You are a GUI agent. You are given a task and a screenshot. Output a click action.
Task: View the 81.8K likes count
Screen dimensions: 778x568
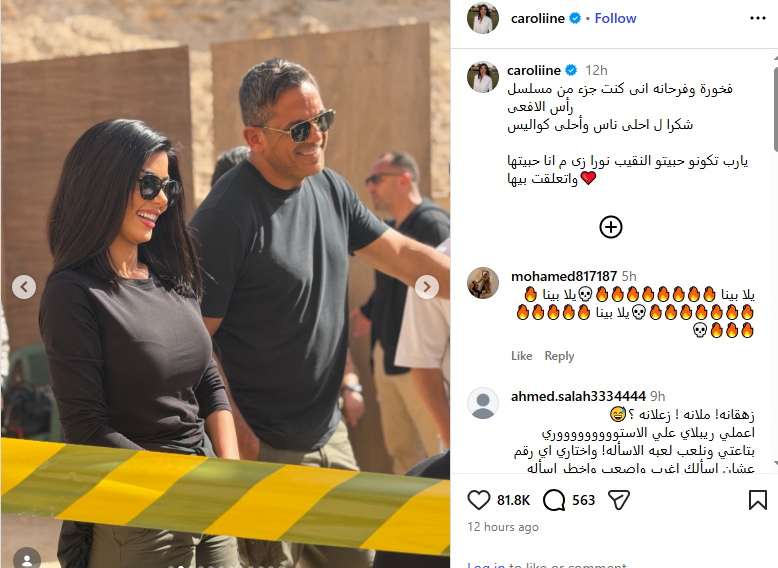click(x=514, y=500)
